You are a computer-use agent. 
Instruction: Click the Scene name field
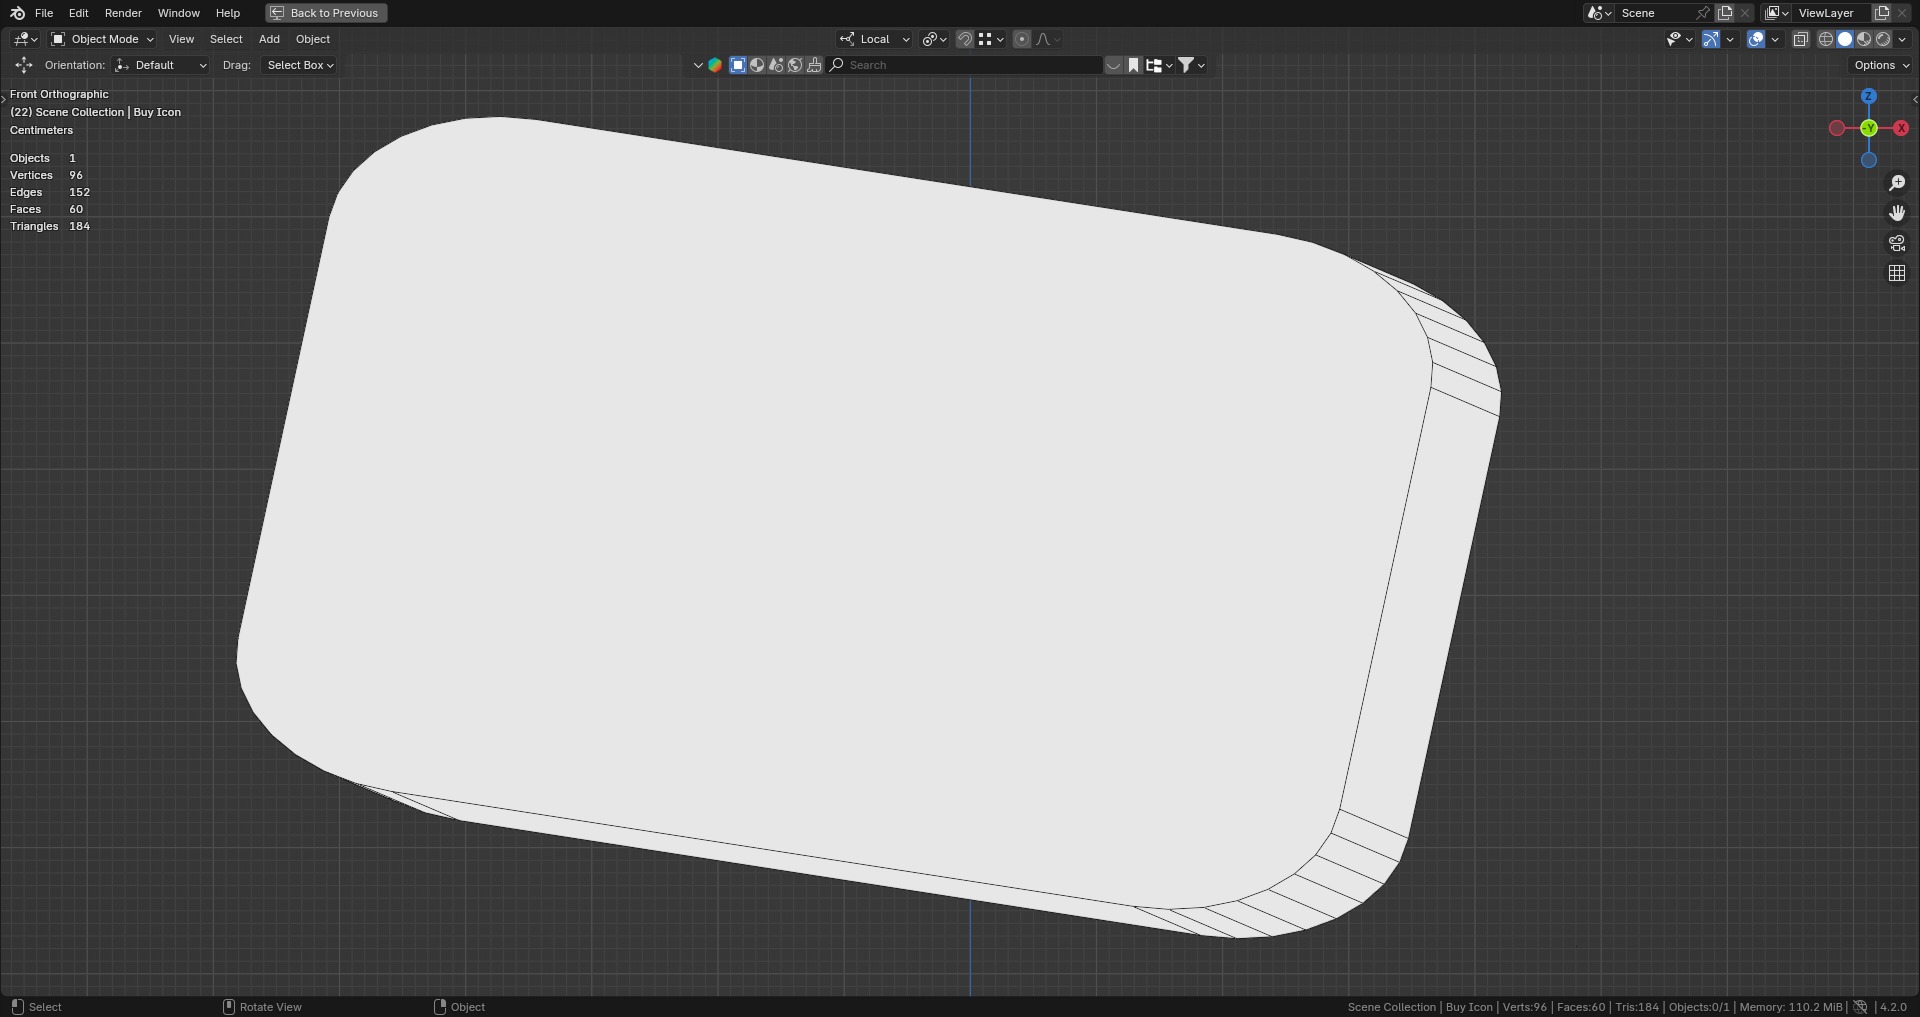pos(1654,13)
